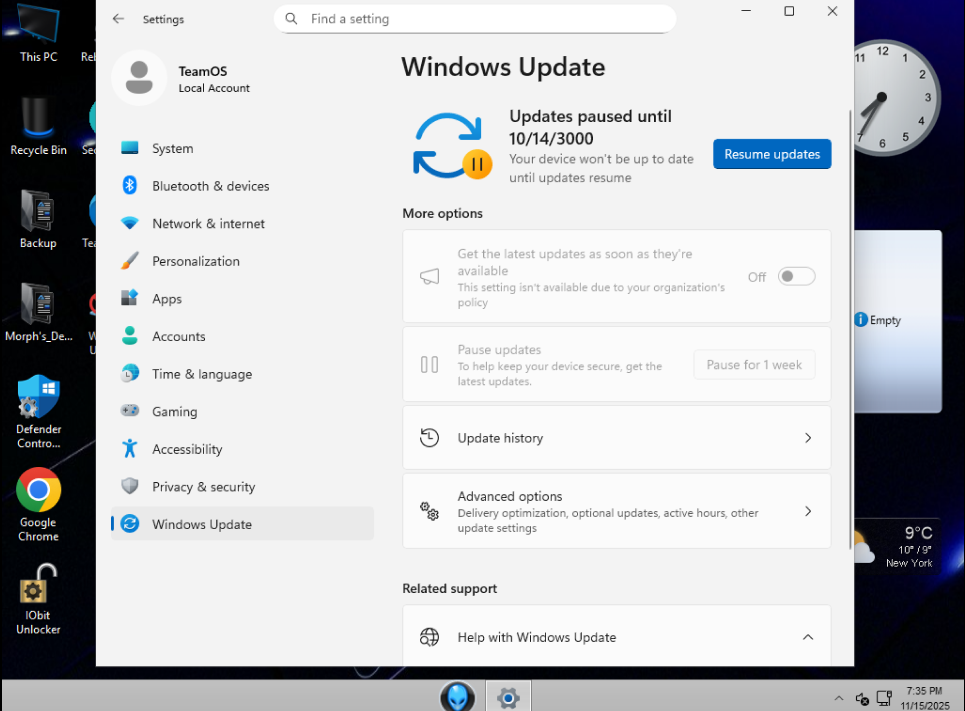Toggle the latest updates switch
This screenshot has height=711, width=965.
(x=796, y=276)
